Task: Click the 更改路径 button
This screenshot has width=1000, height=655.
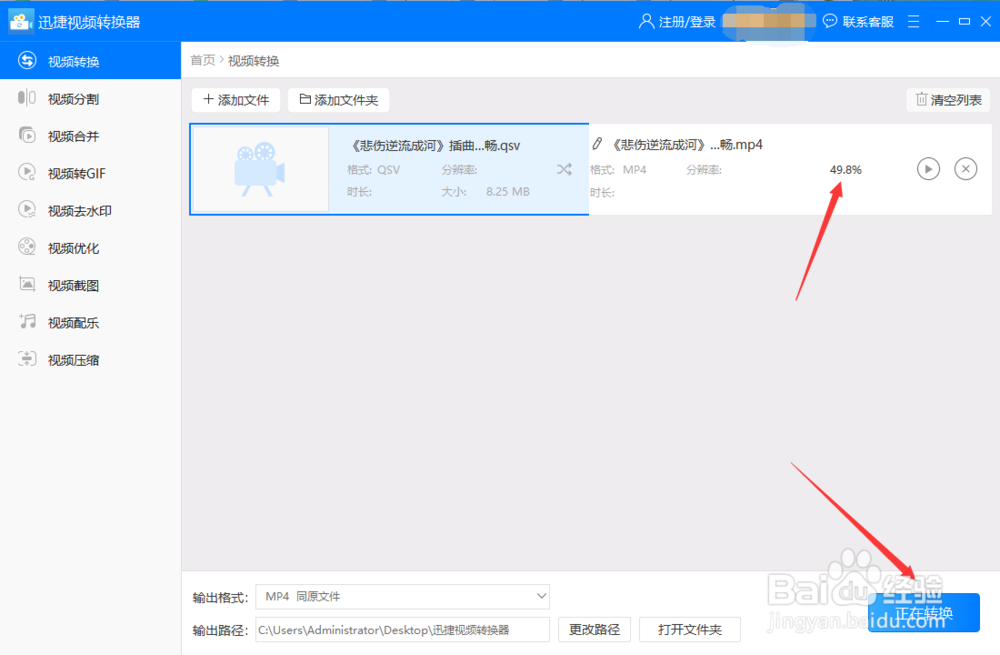Action: (594, 629)
